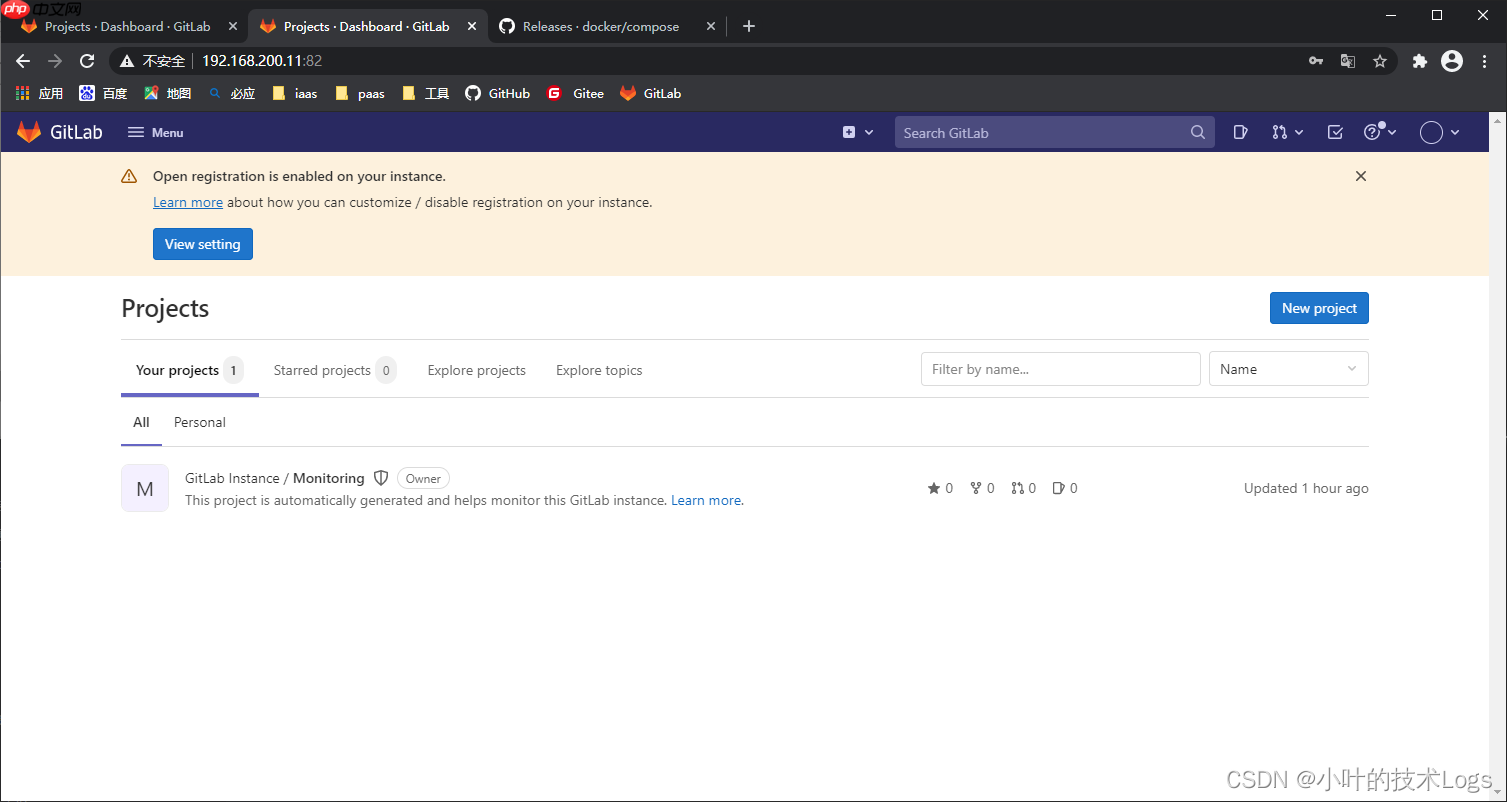1507x802 pixels.
Task: Click inside the Filter by name field
Action: (x=1059, y=368)
